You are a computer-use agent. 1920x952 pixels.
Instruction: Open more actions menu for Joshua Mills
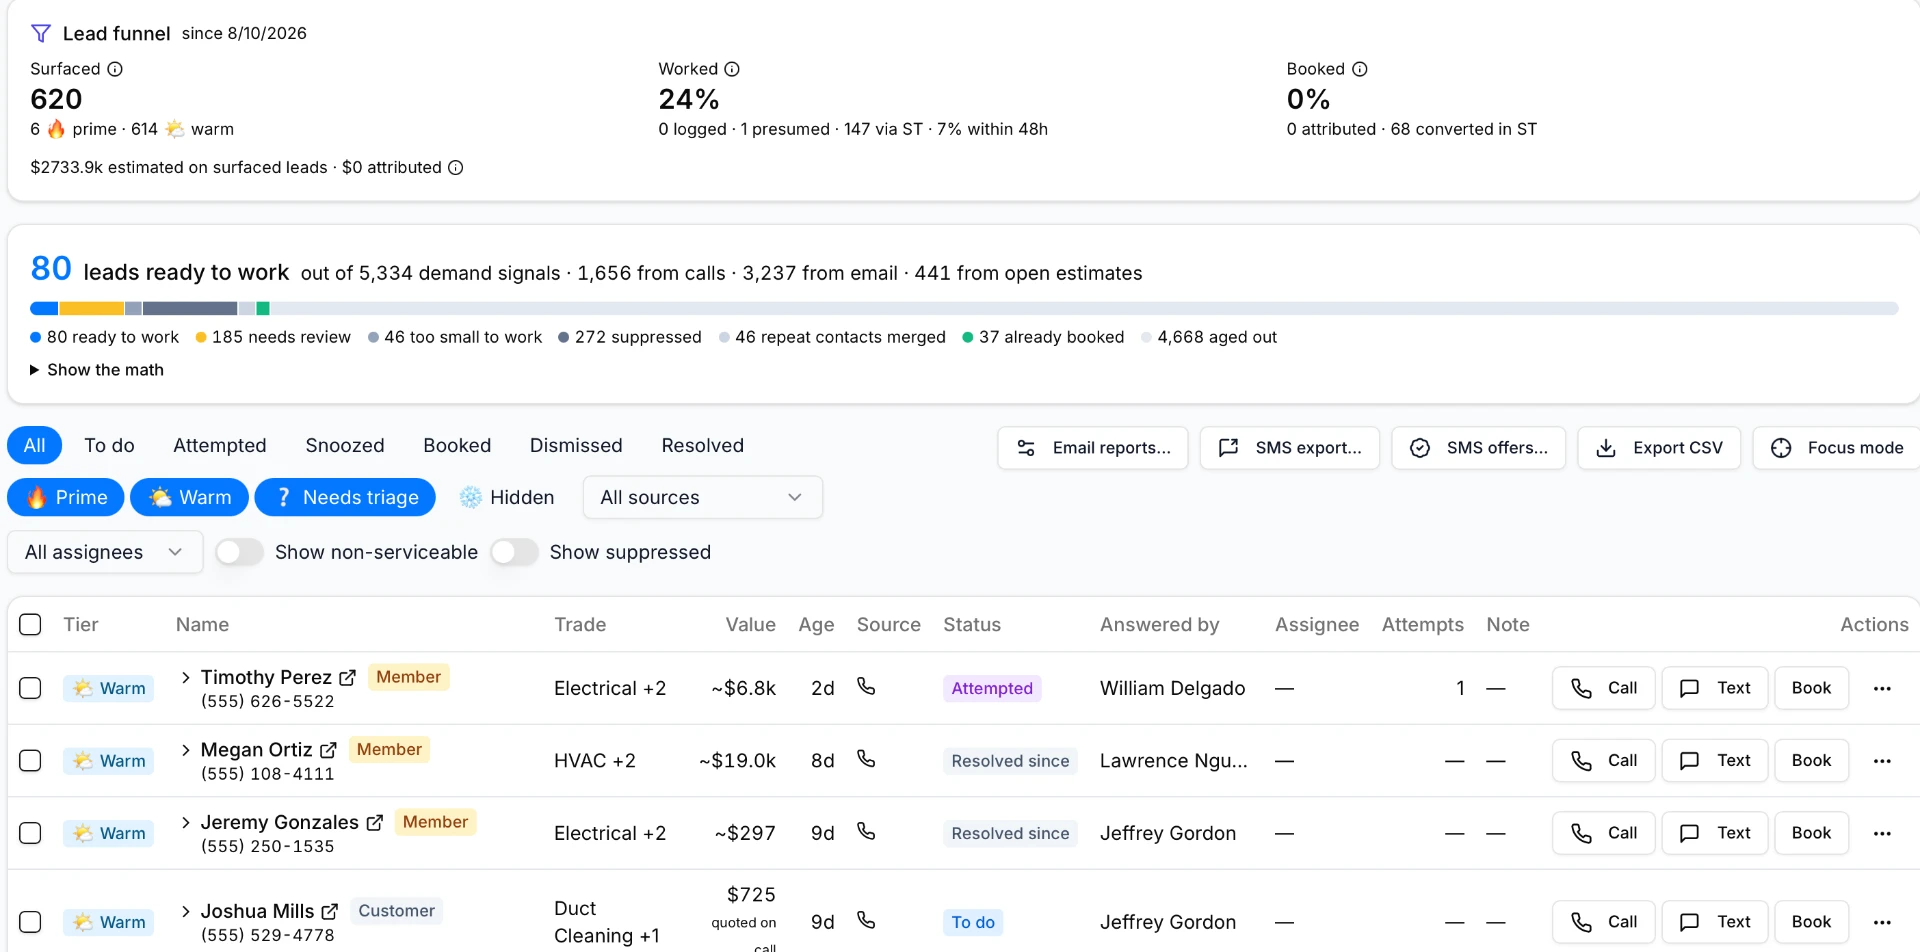click(x=1882, y=922)
